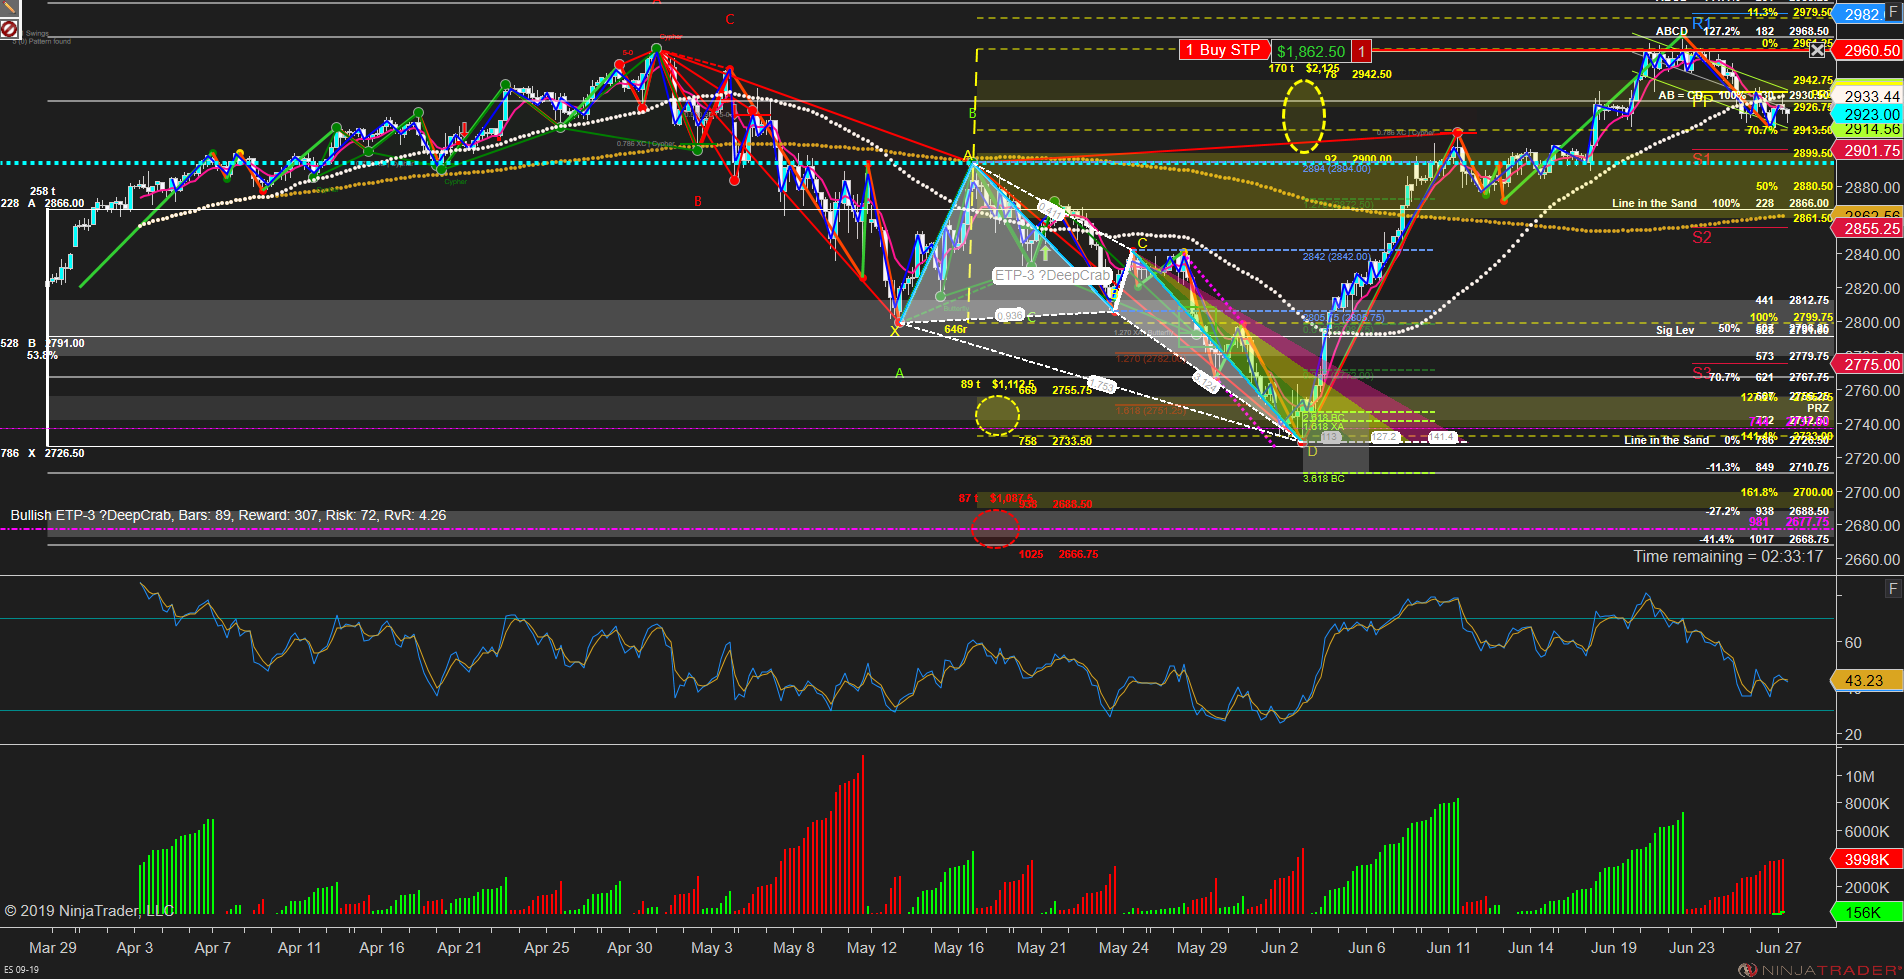
Task: Click the May 3 date label
Action: coord(711,947)
